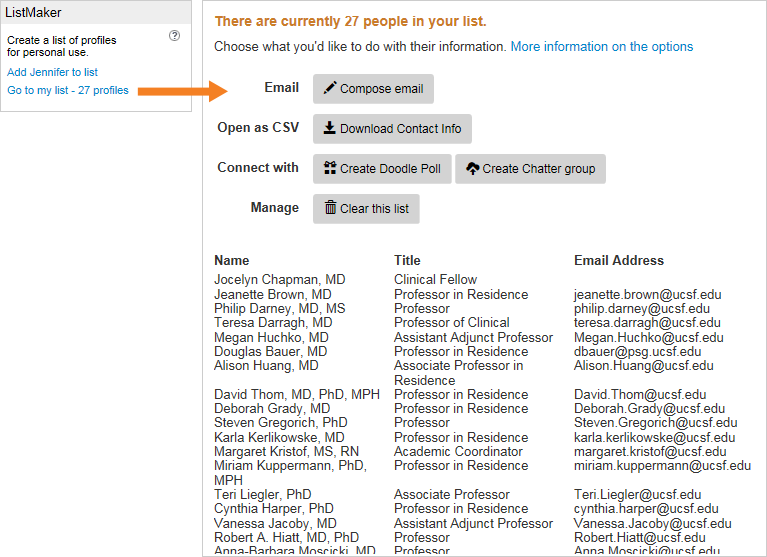
Task: Click email Teri.Liegler@ucsf.edu
Action: [638, 494]
